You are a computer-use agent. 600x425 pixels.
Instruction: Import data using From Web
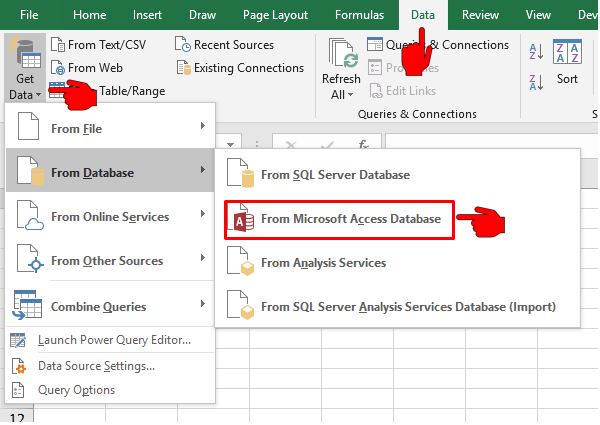[87, 68]
